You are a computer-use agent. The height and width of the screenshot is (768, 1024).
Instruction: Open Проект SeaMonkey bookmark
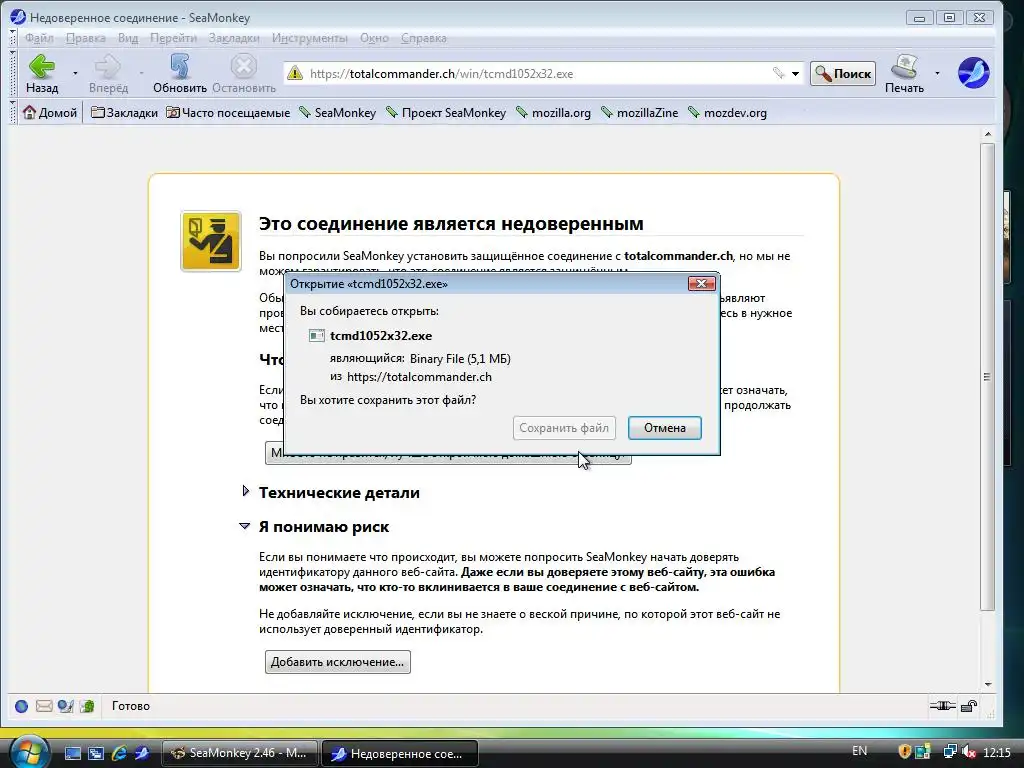(446, 112)
